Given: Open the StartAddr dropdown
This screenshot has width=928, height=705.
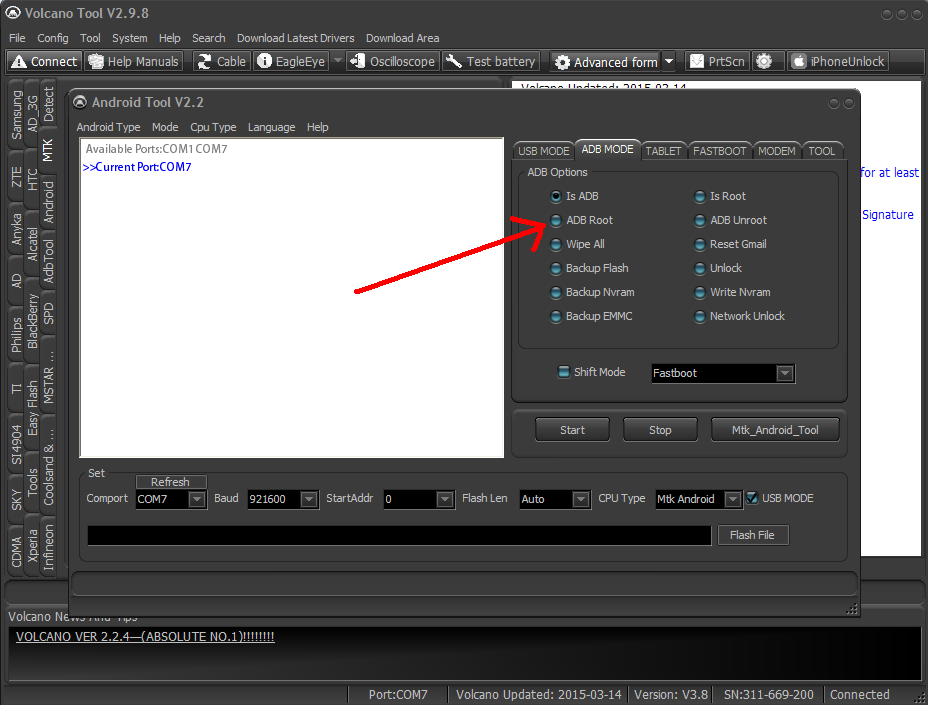Looking at the screenshot, I should click(445, 499).
